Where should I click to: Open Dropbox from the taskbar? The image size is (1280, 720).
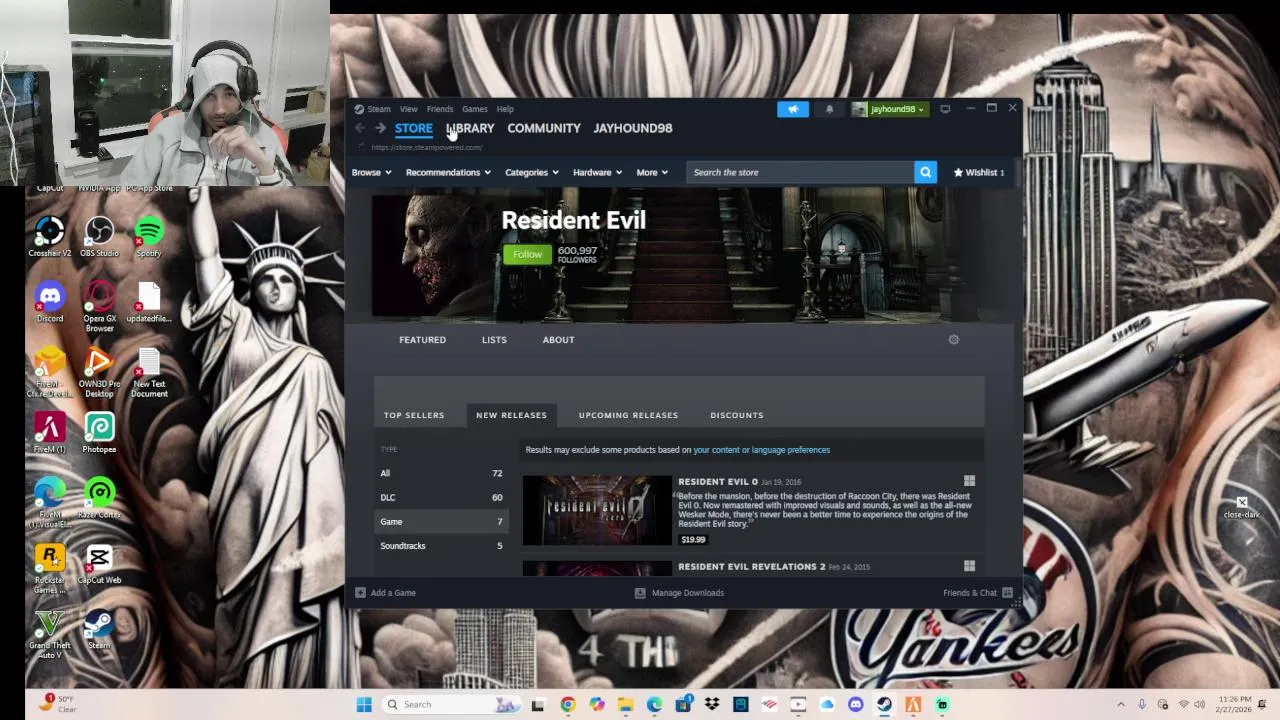pyautogui.click(x=711, y=704)
